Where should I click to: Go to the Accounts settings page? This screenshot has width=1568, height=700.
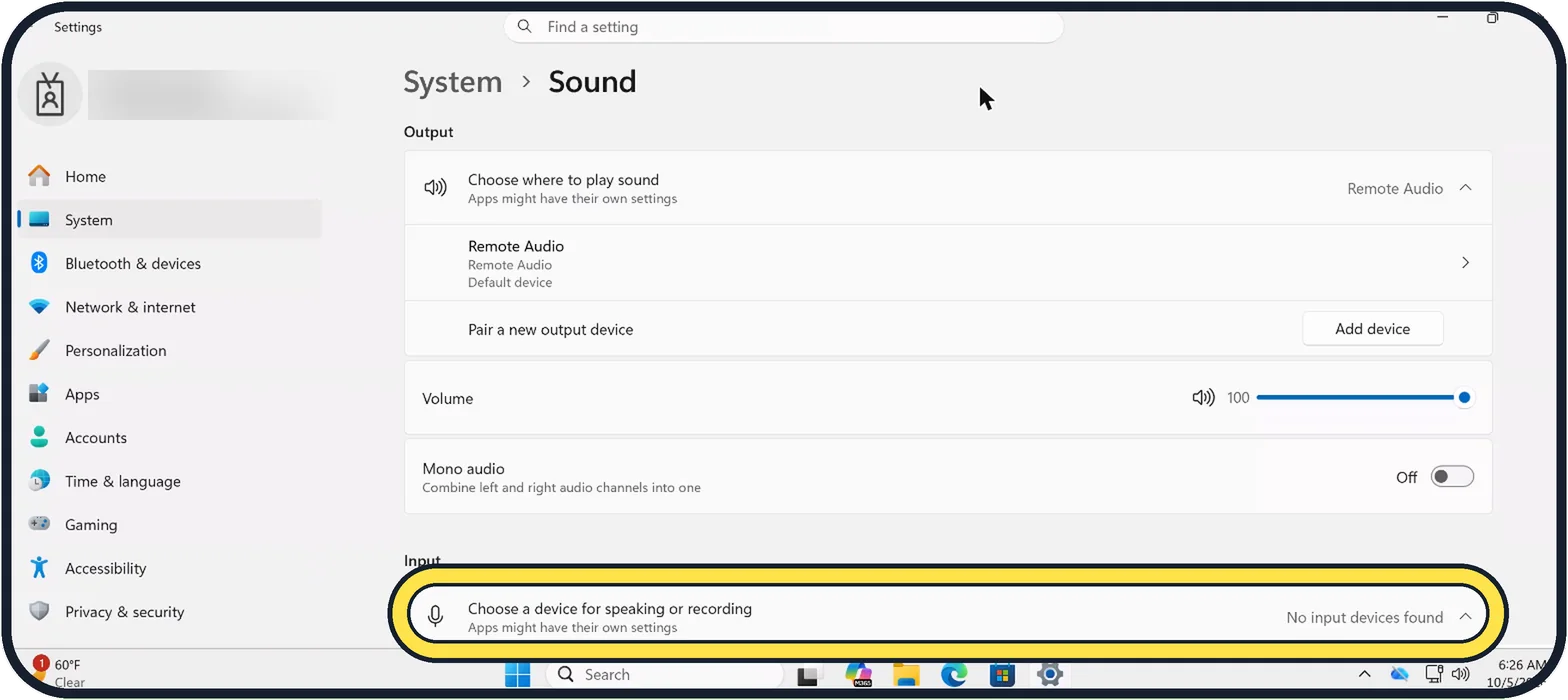click(170, 437)
